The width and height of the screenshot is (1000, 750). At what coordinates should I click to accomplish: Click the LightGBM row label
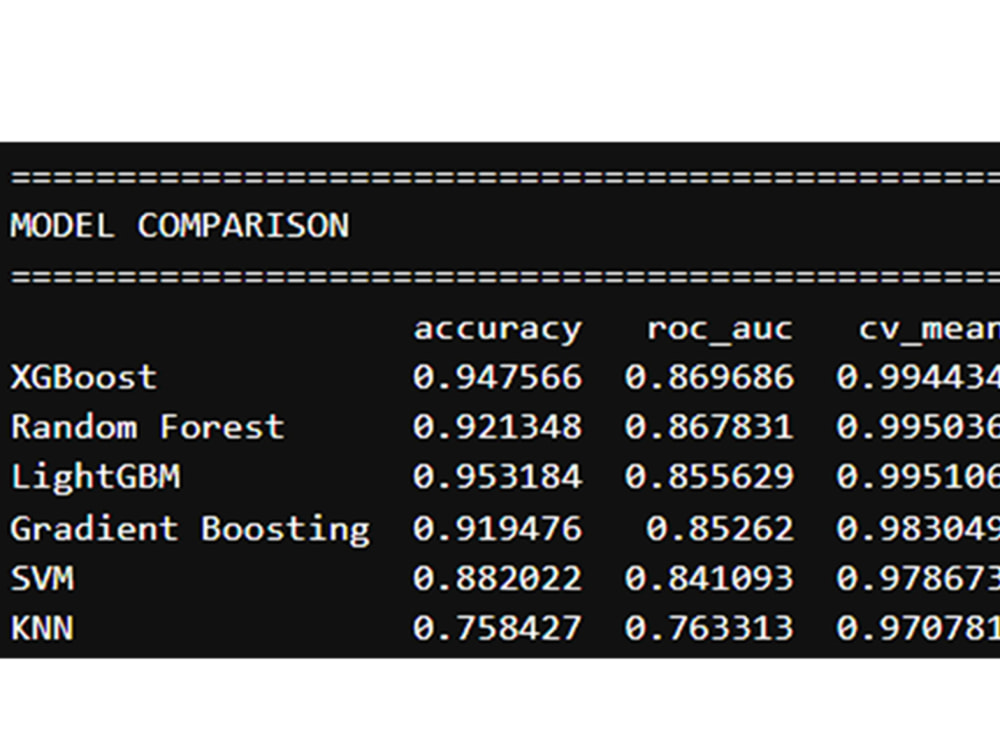click(x=96, y=478)
